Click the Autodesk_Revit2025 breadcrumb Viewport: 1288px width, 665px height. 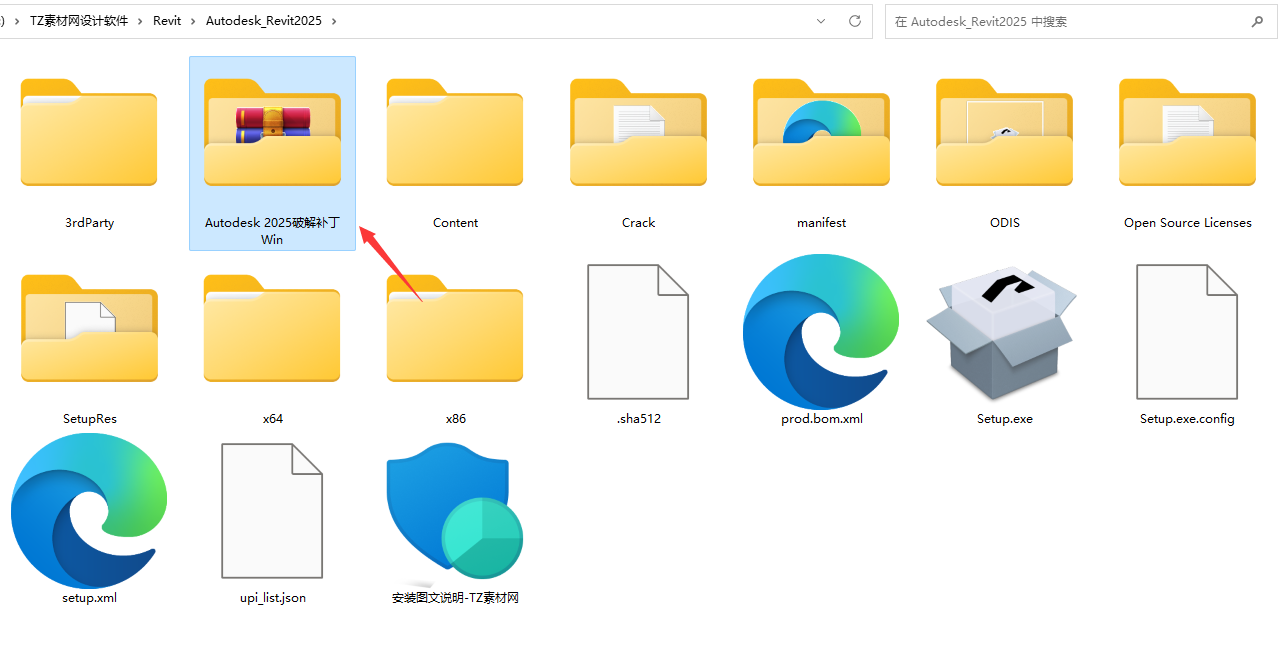[264, 21]
